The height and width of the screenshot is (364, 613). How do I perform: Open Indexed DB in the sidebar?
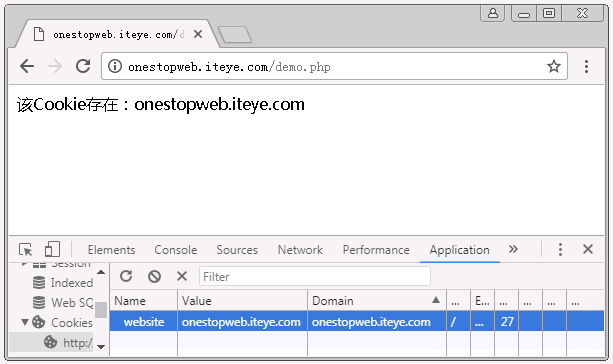point(63,283)
